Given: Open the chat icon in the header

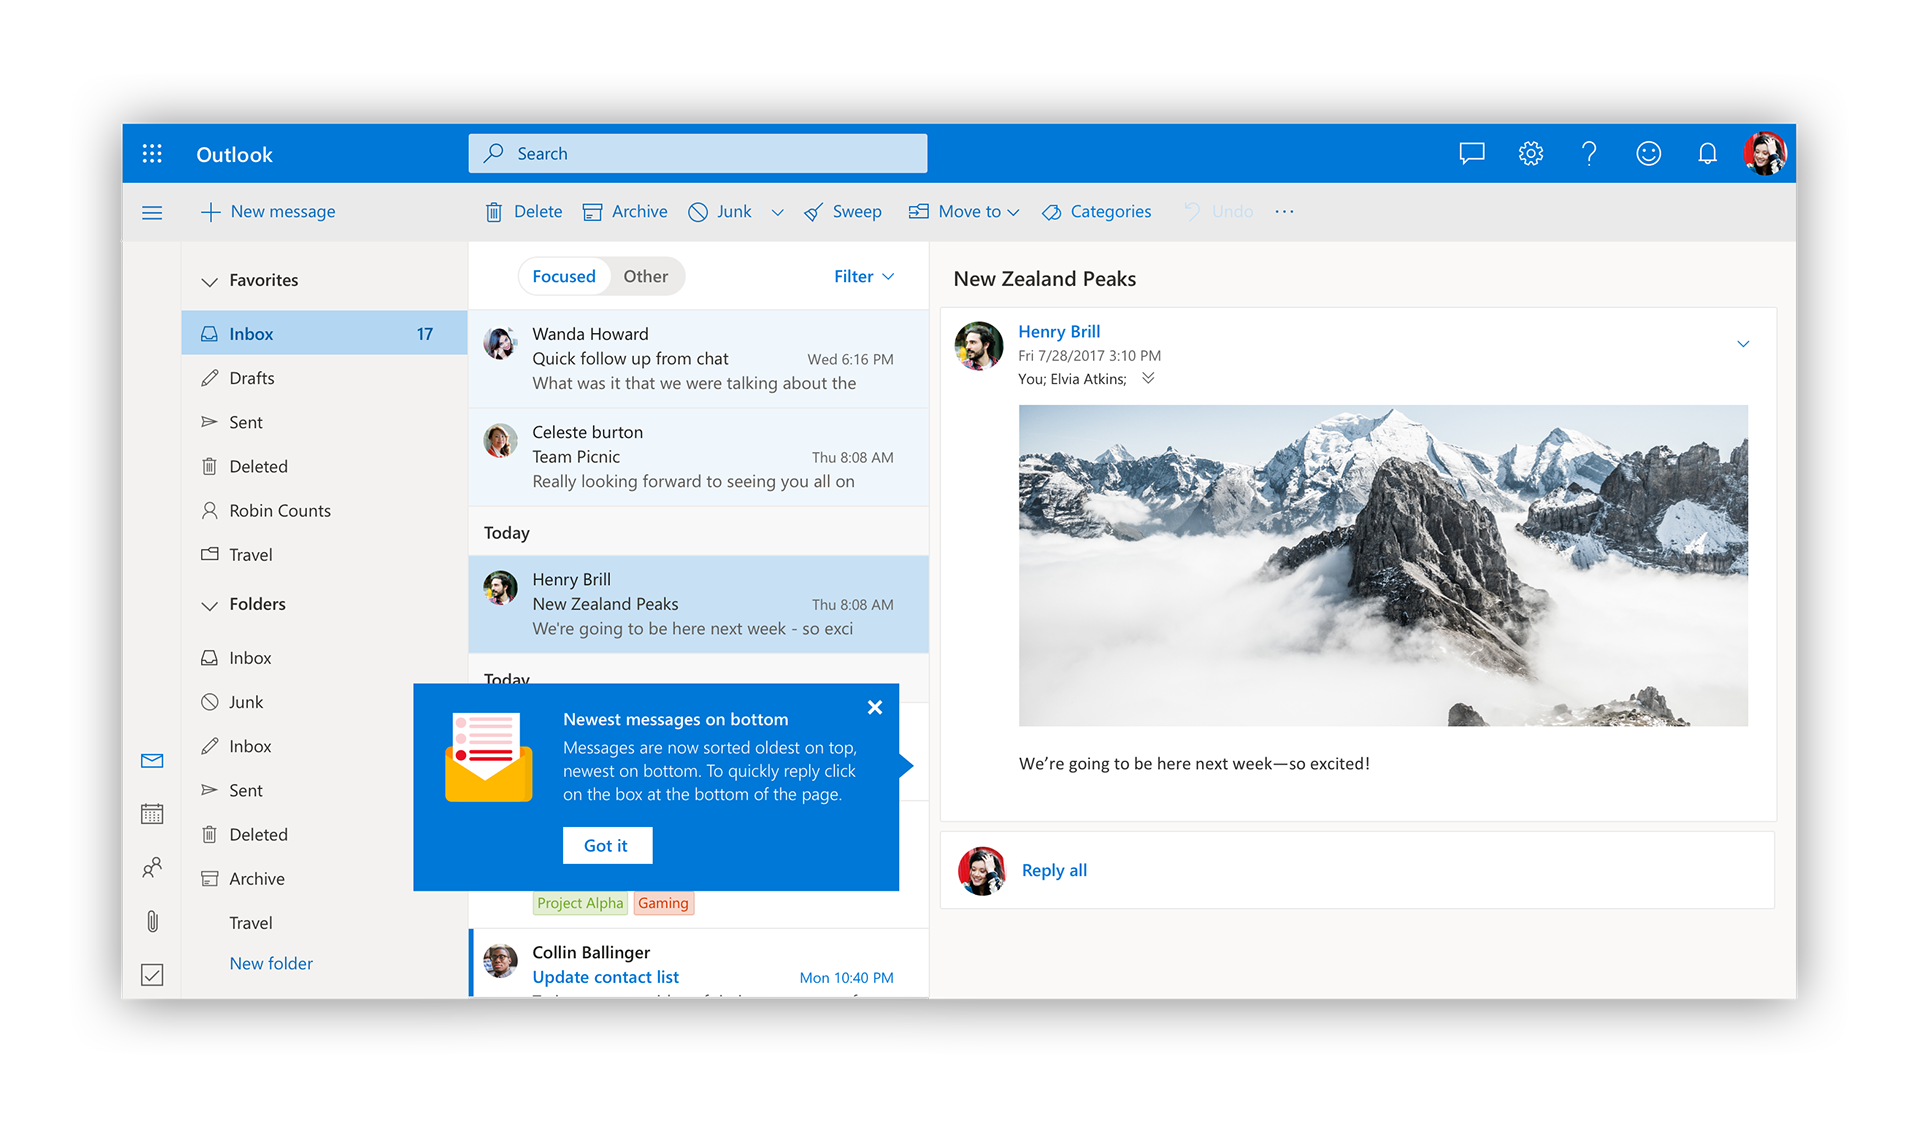Looking at the screenshot, I should tap(1471, 153).
